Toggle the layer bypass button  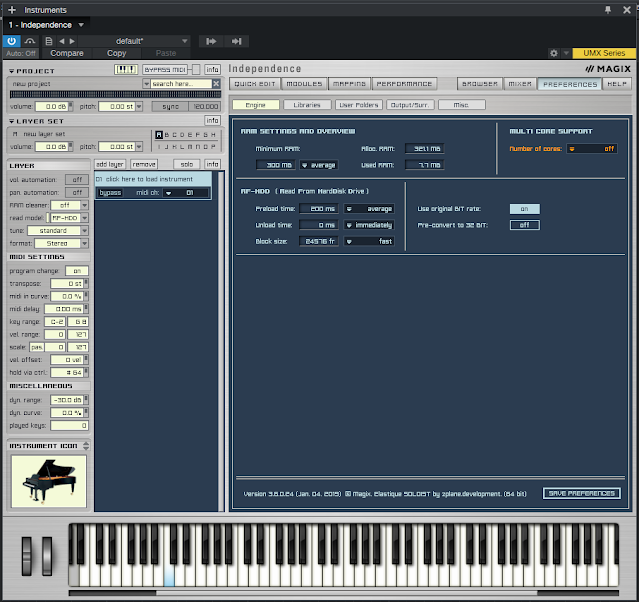click(x=110, y=193)
